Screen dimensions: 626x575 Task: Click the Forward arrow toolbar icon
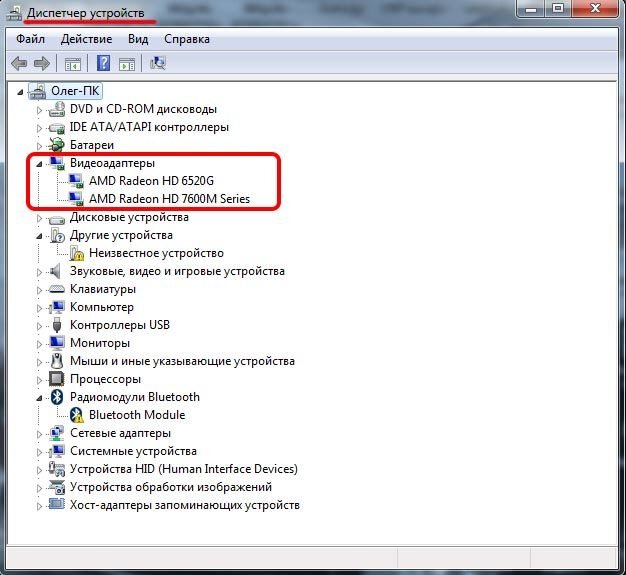(42, 63)
